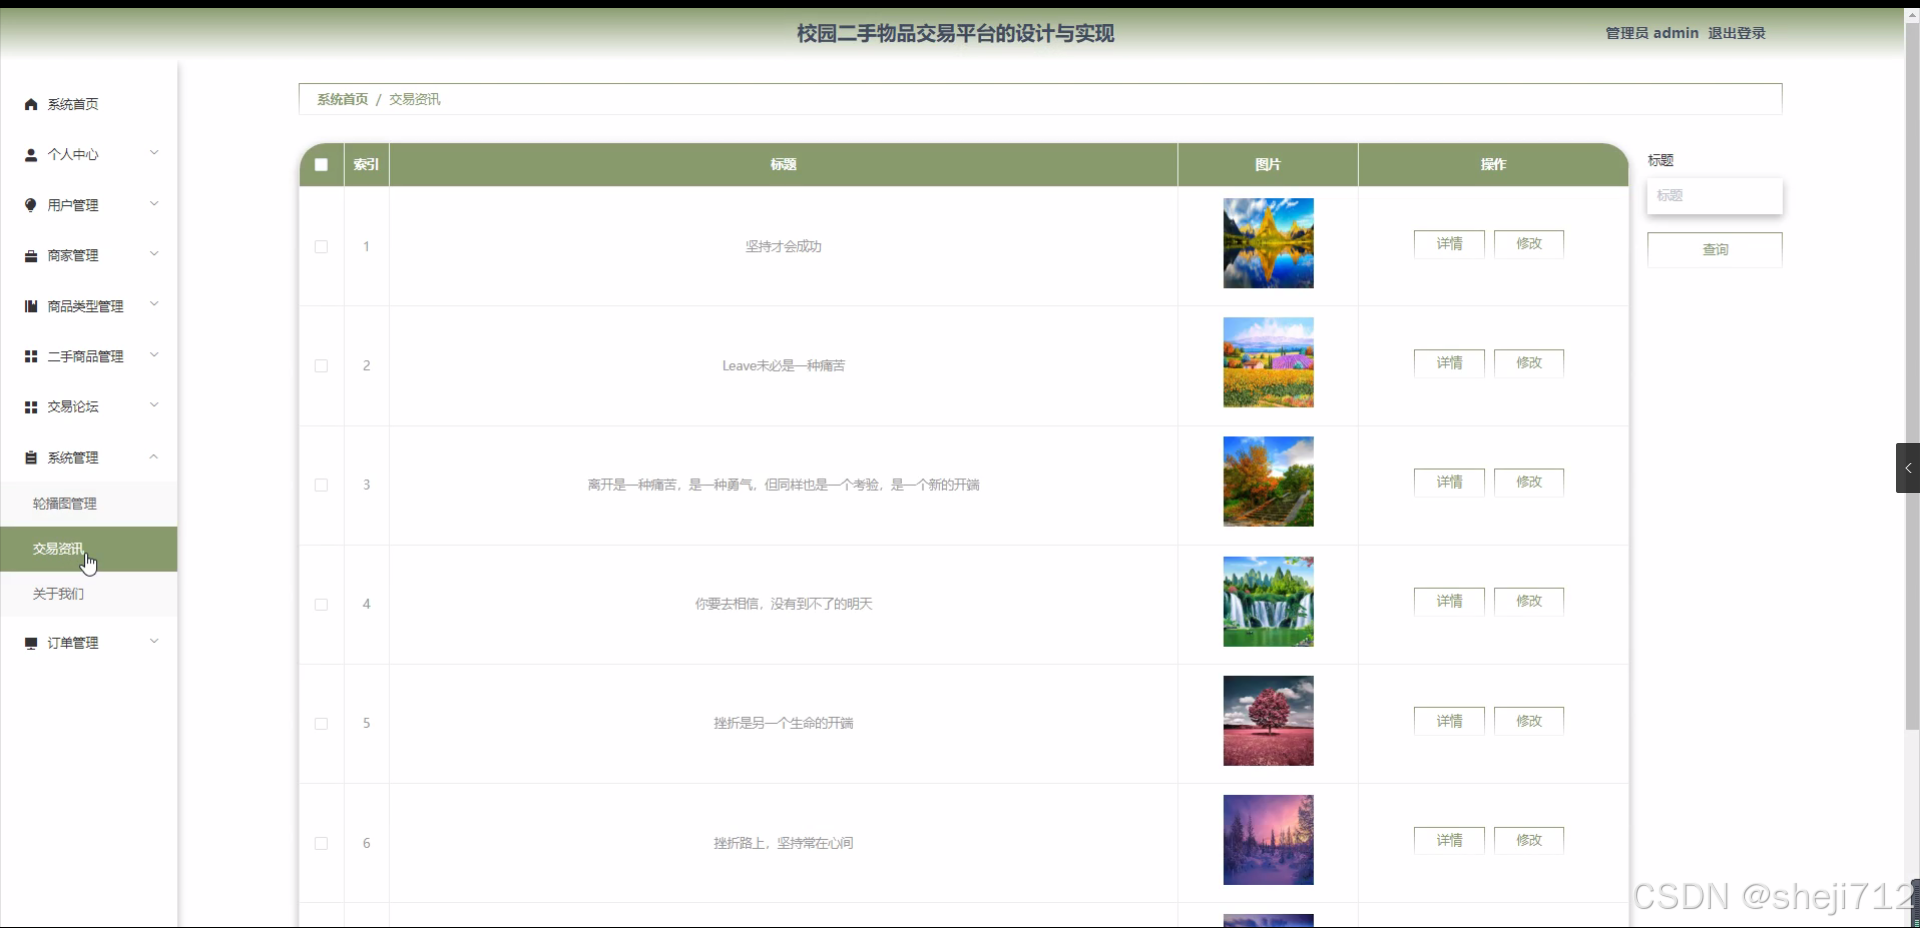Click 详情 for row 6 挫折路上
Screen dimensions: 1920x928
1449,840
